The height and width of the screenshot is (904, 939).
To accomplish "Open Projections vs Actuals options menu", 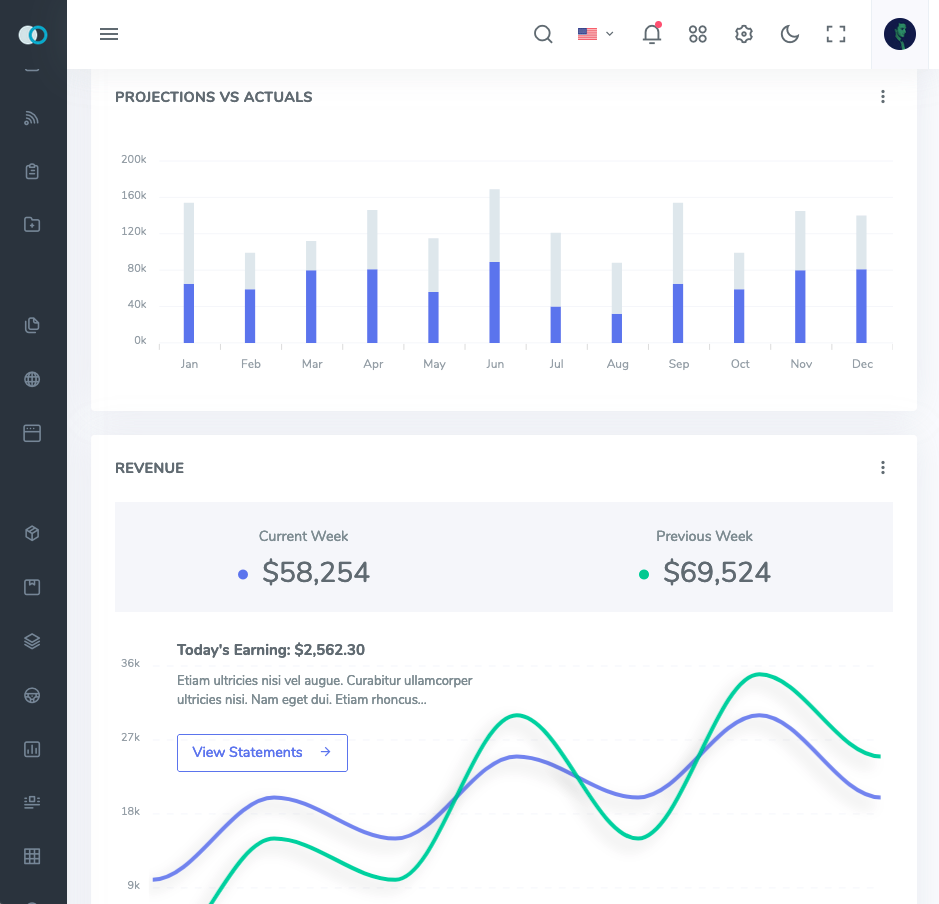I will pos(883,97).
